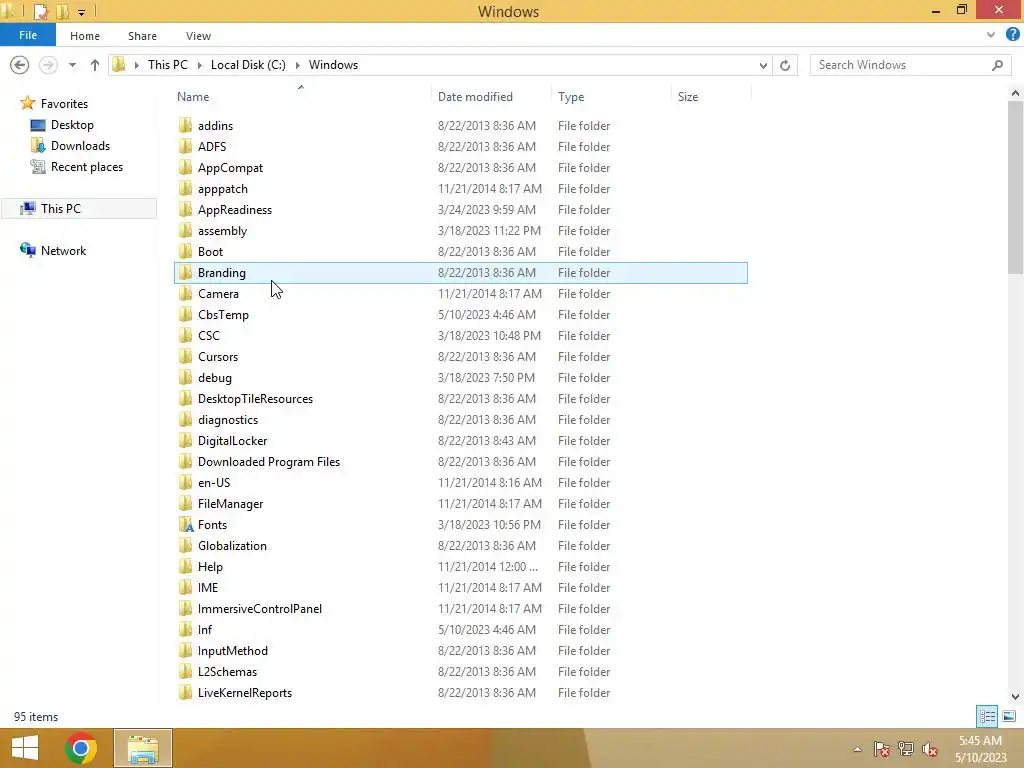
Task: Select the addins folder icon
Action: point(185,125)
